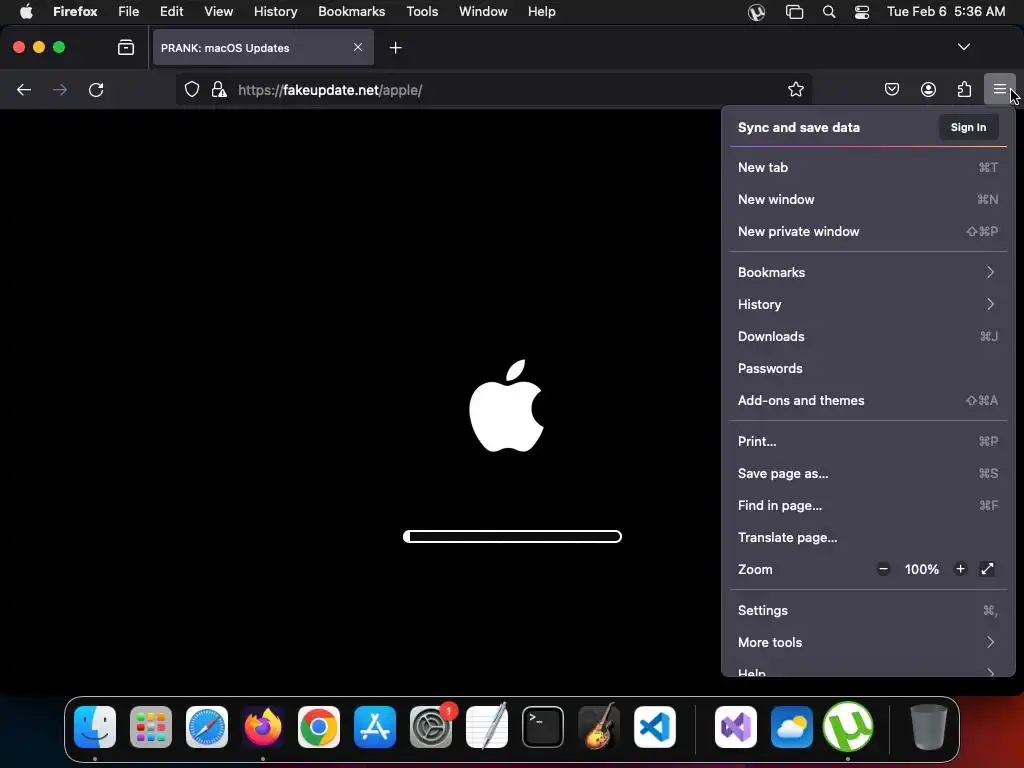Open the Window menu
Image resolution: width=1024 pixels, height=768 pixels.
tap(483, 12)
